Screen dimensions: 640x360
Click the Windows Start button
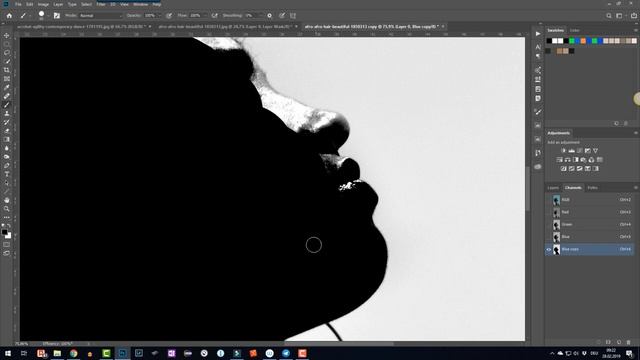8,353
